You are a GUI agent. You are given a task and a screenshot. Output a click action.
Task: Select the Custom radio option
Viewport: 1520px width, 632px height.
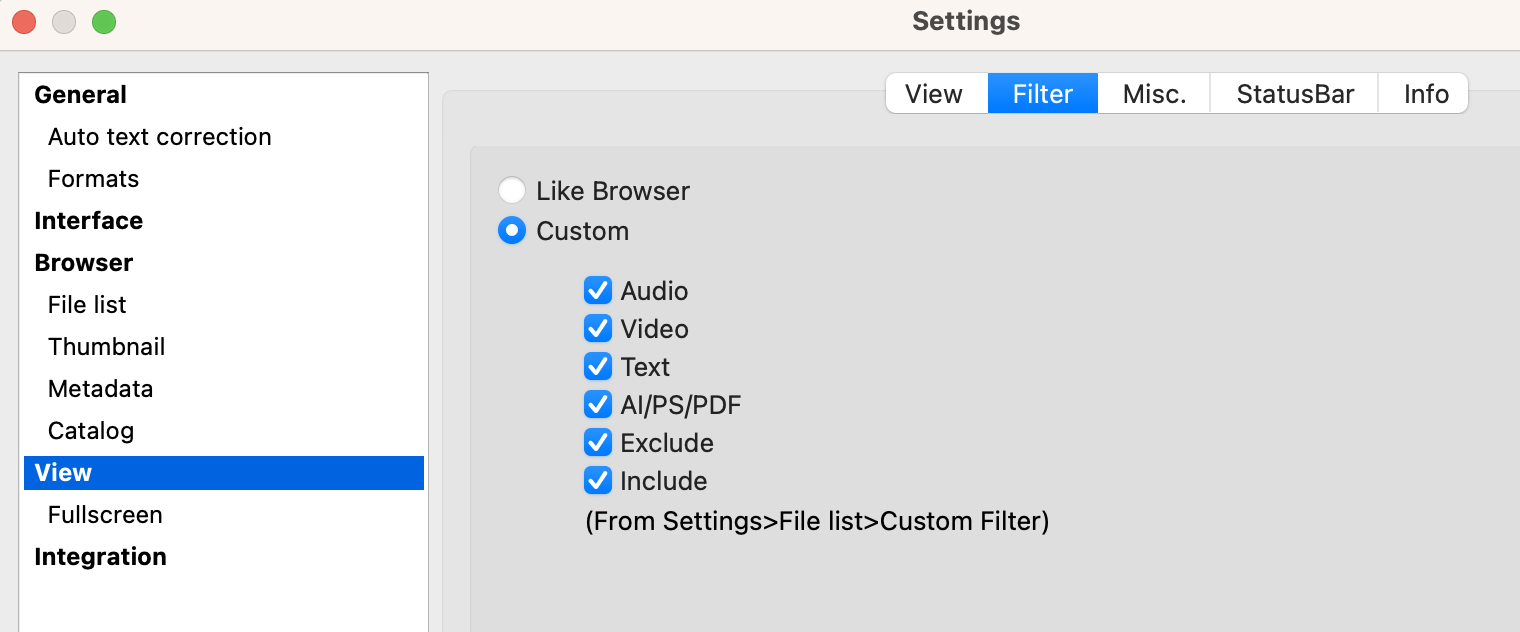click(512, 231)
